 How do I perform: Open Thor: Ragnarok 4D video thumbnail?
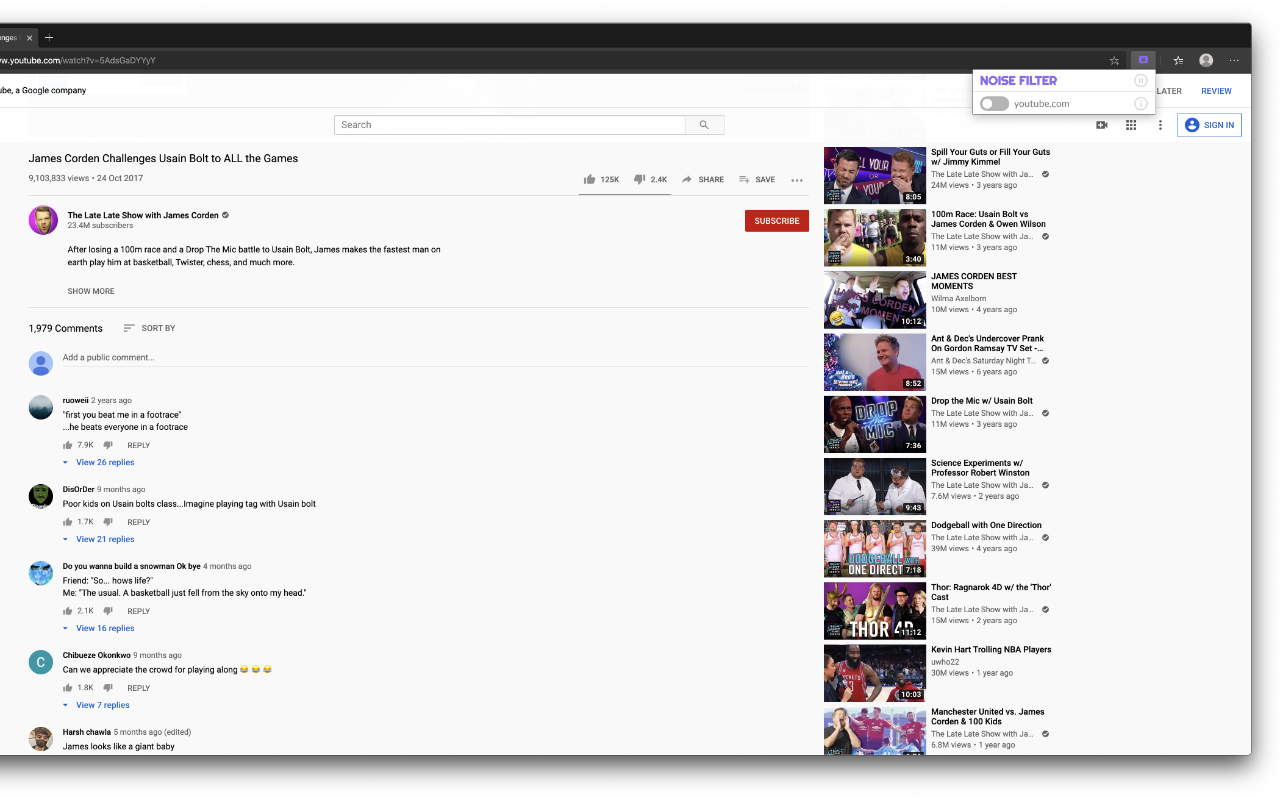(875, 611)
